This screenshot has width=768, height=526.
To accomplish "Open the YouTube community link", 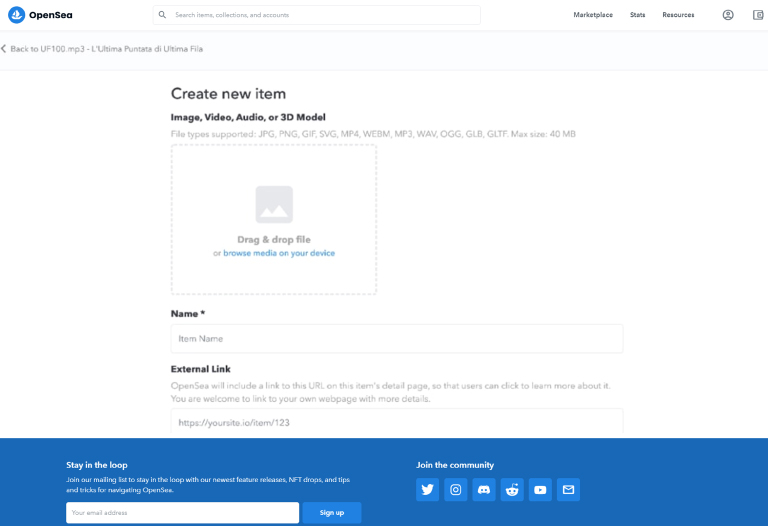I will [540, 490].
